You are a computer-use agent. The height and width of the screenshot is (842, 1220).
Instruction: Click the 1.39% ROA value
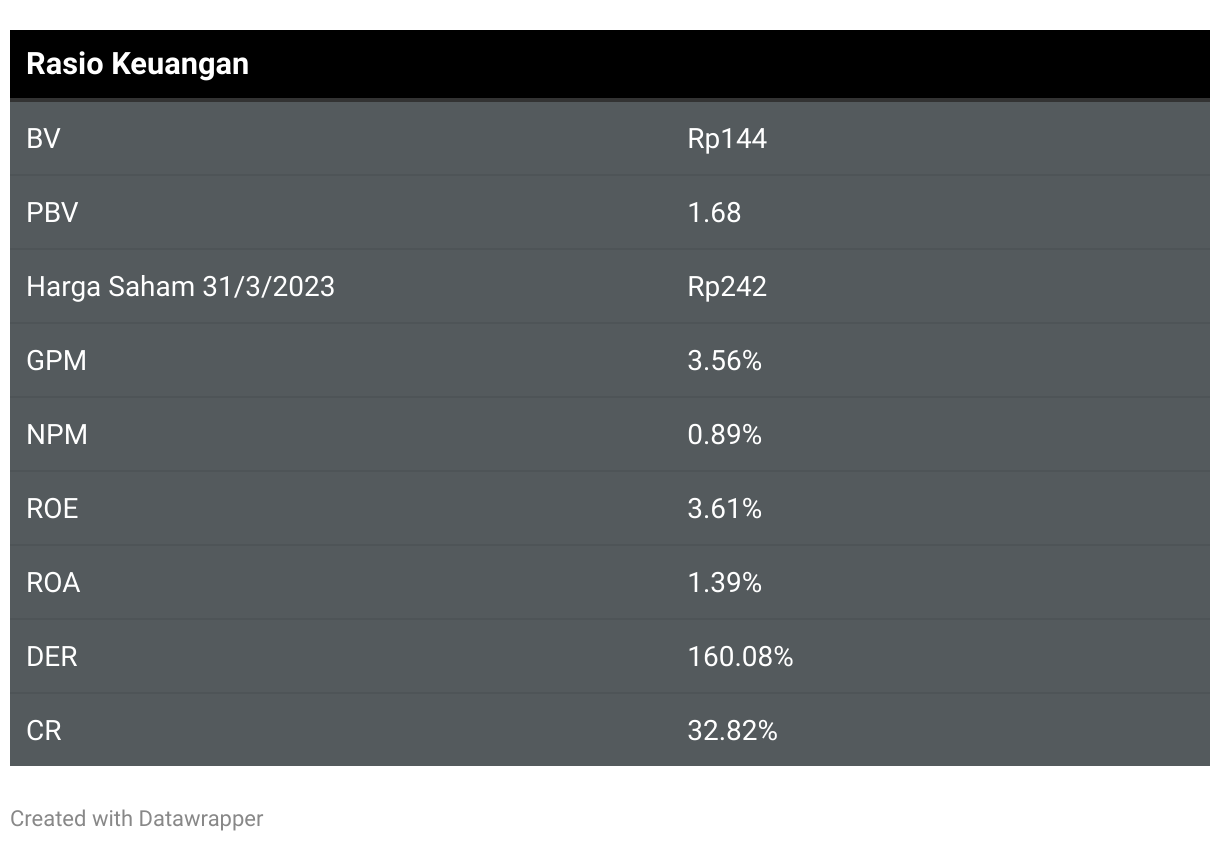click(724, 582)
